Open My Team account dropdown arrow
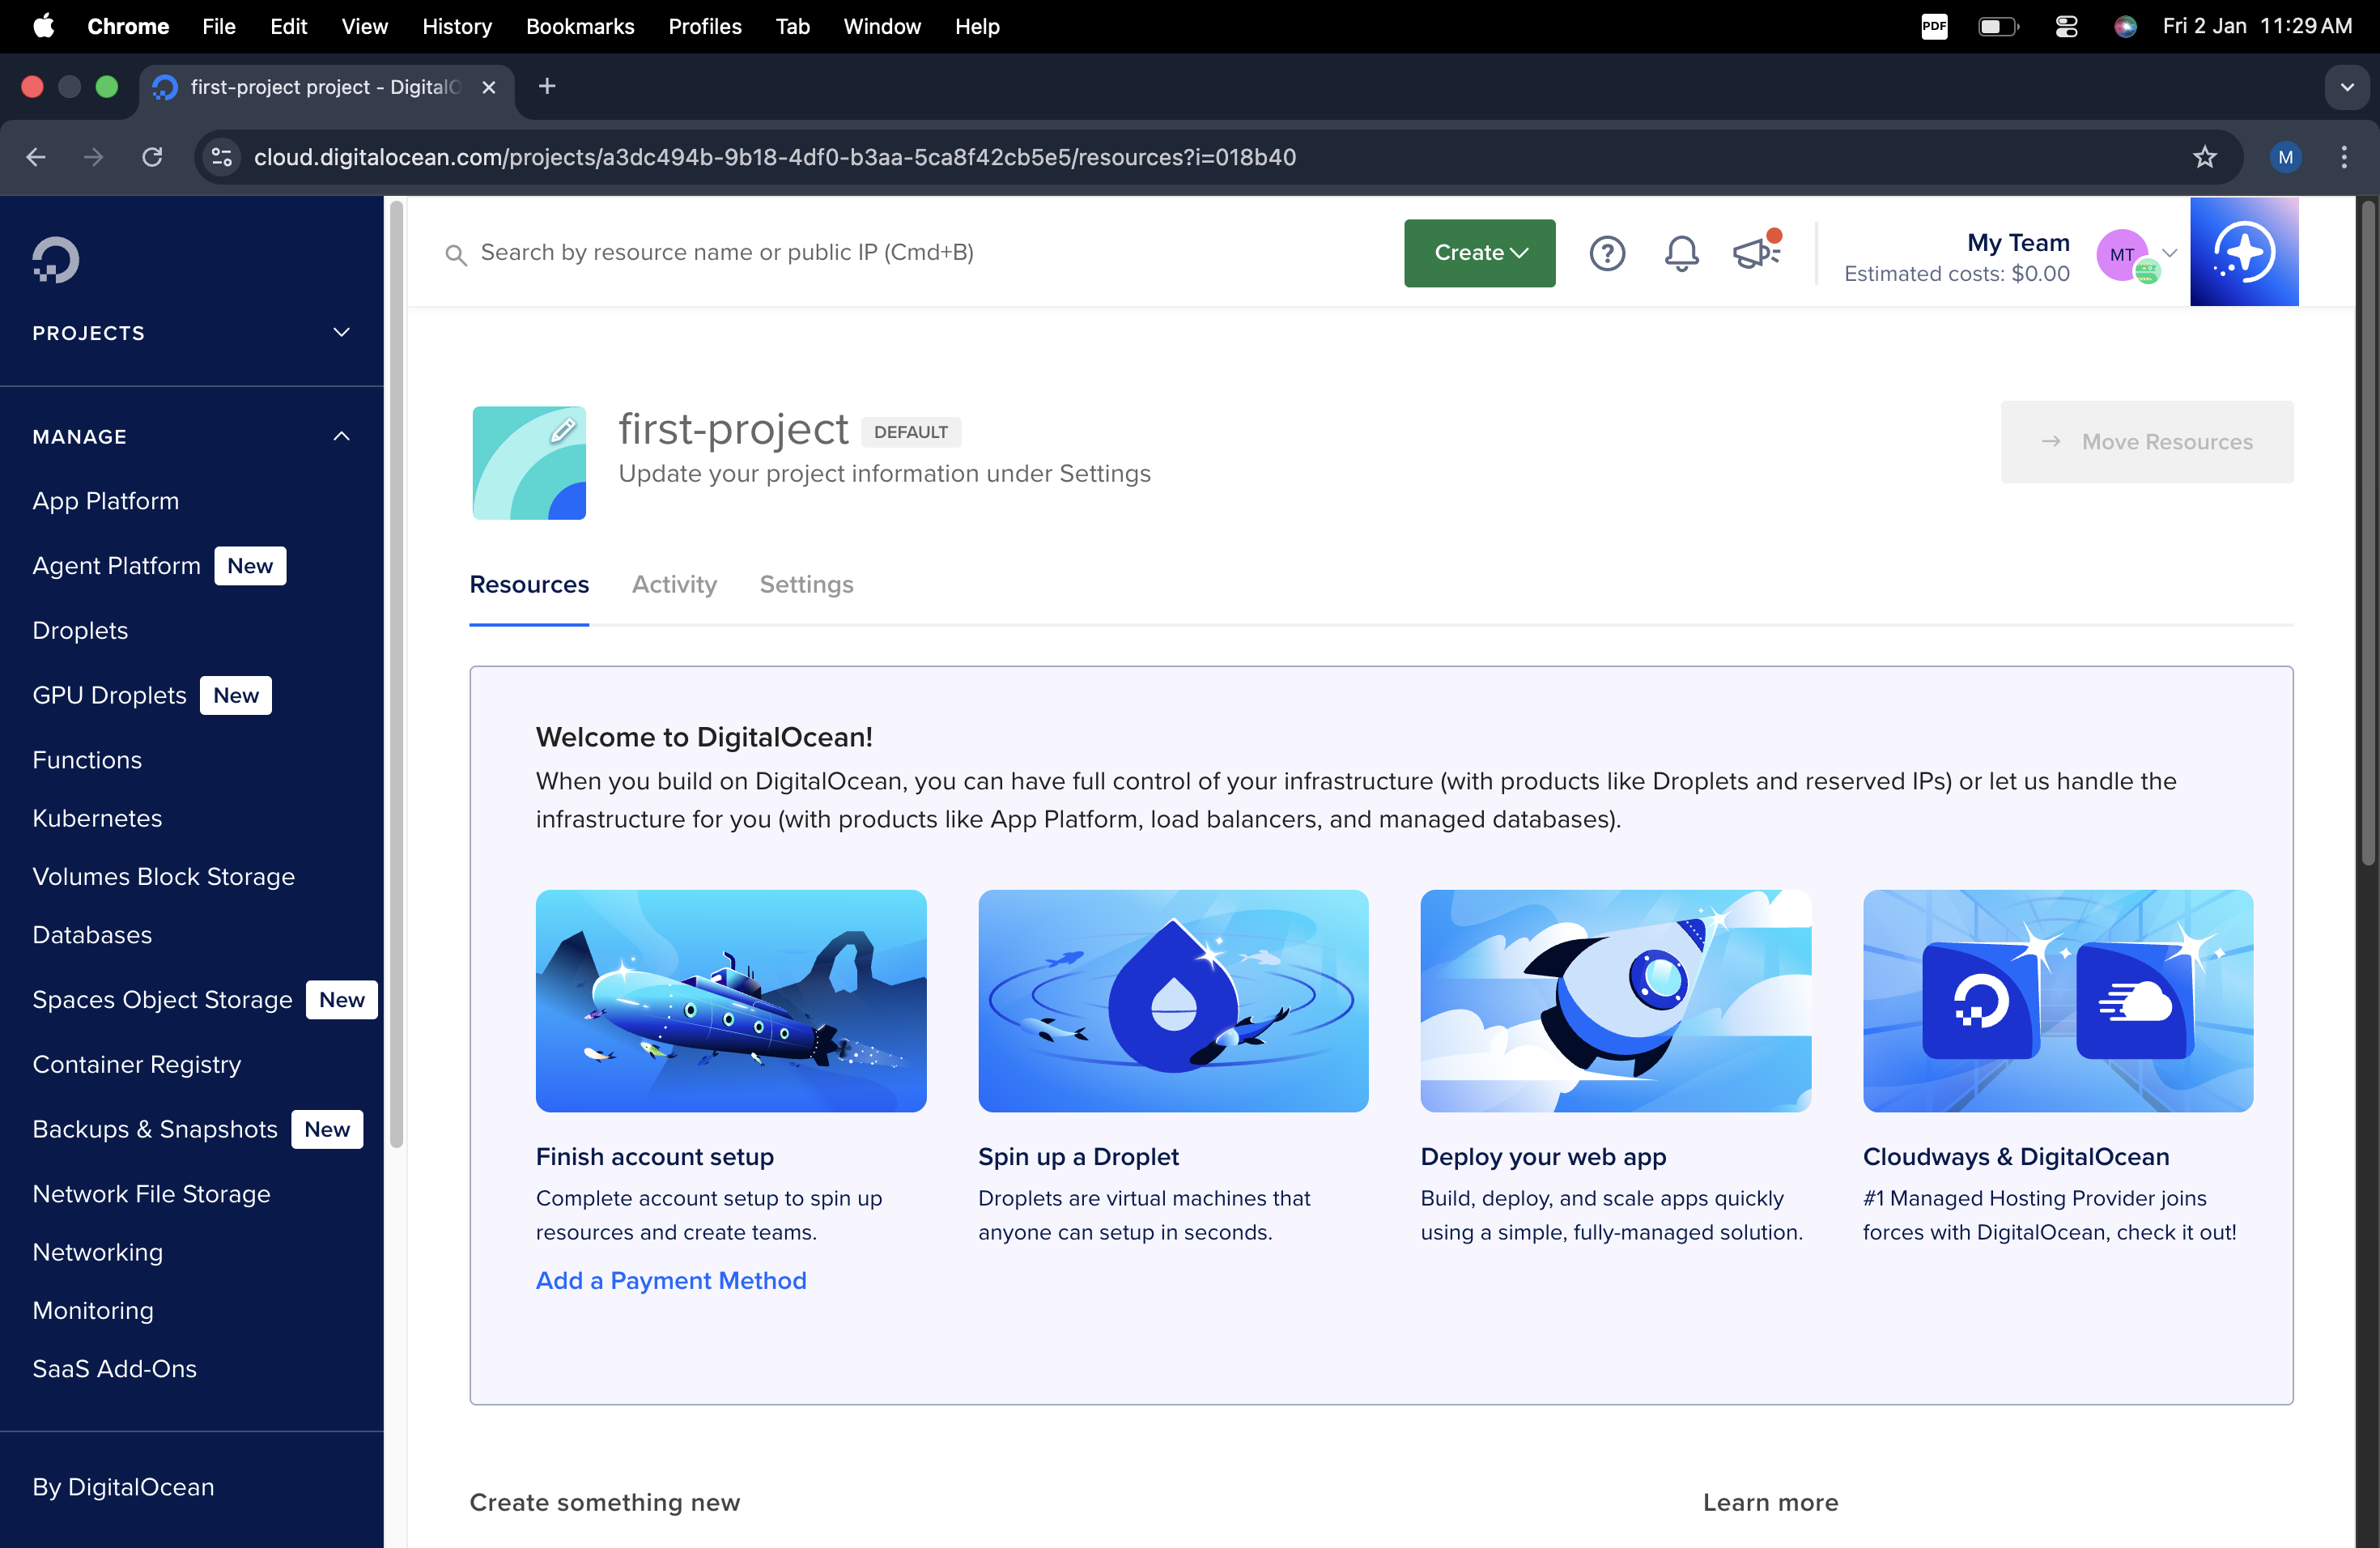2380x1548 pixels. click(2169, 253)
